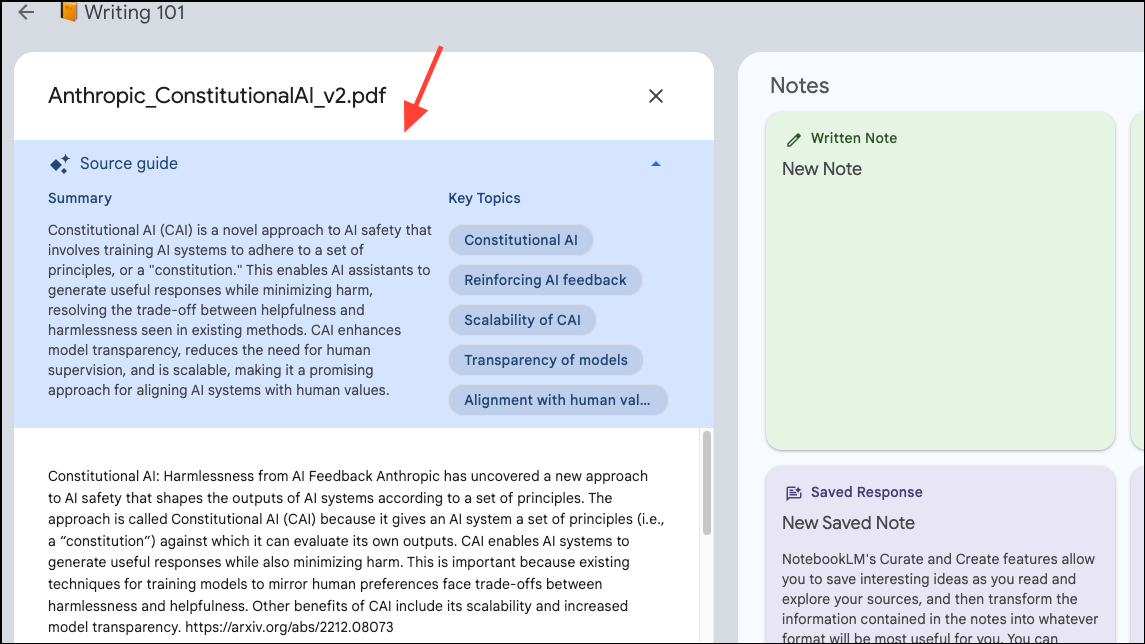
Task: Select the "Constitutional AI" key topic chip
Action: click(x=520, y=240)
